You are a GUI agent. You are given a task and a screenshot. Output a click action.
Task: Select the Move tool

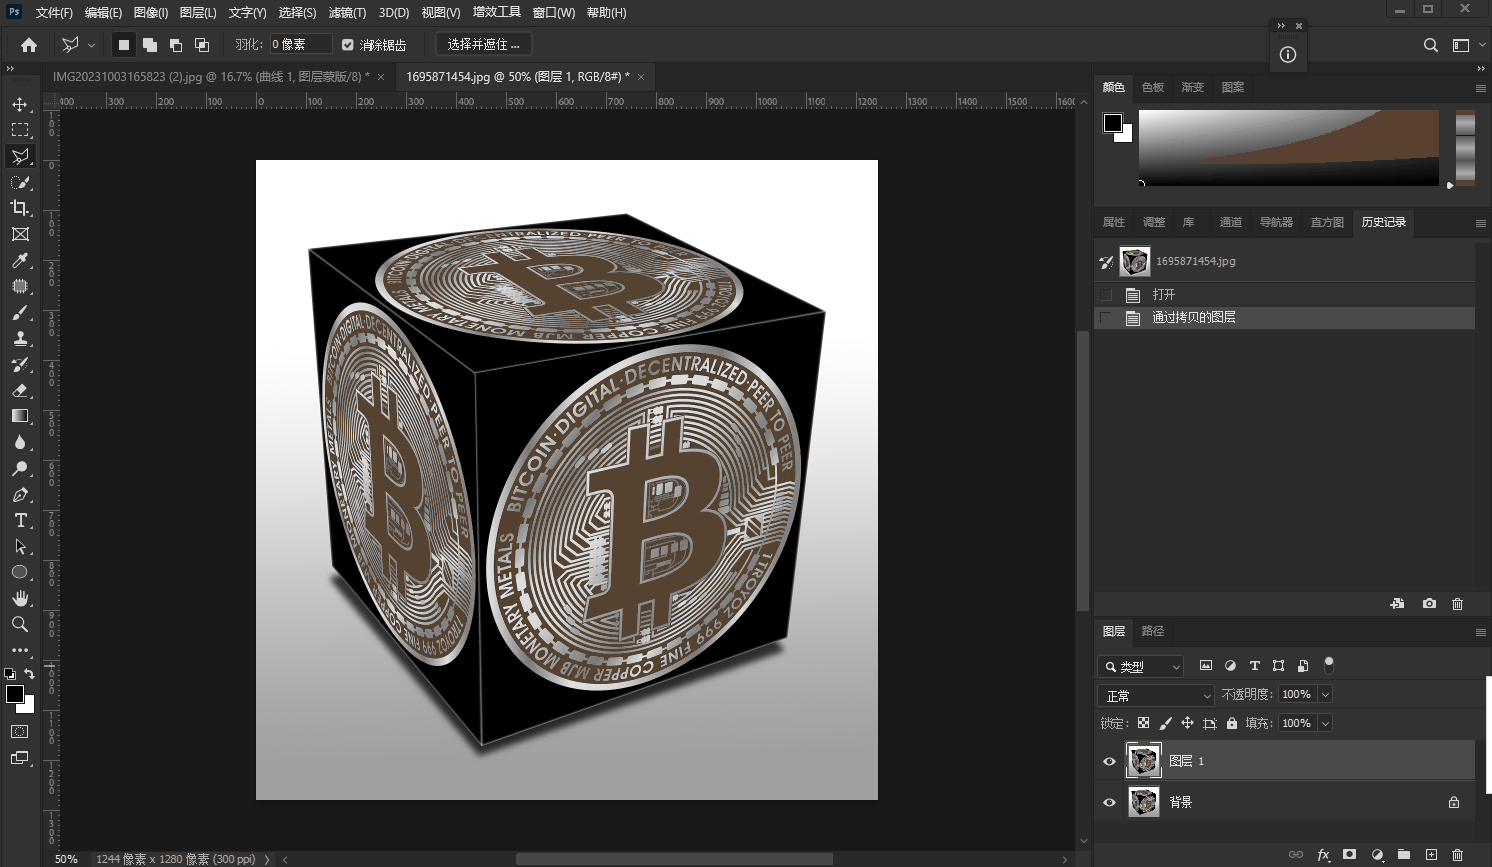(x=20, y=104)
